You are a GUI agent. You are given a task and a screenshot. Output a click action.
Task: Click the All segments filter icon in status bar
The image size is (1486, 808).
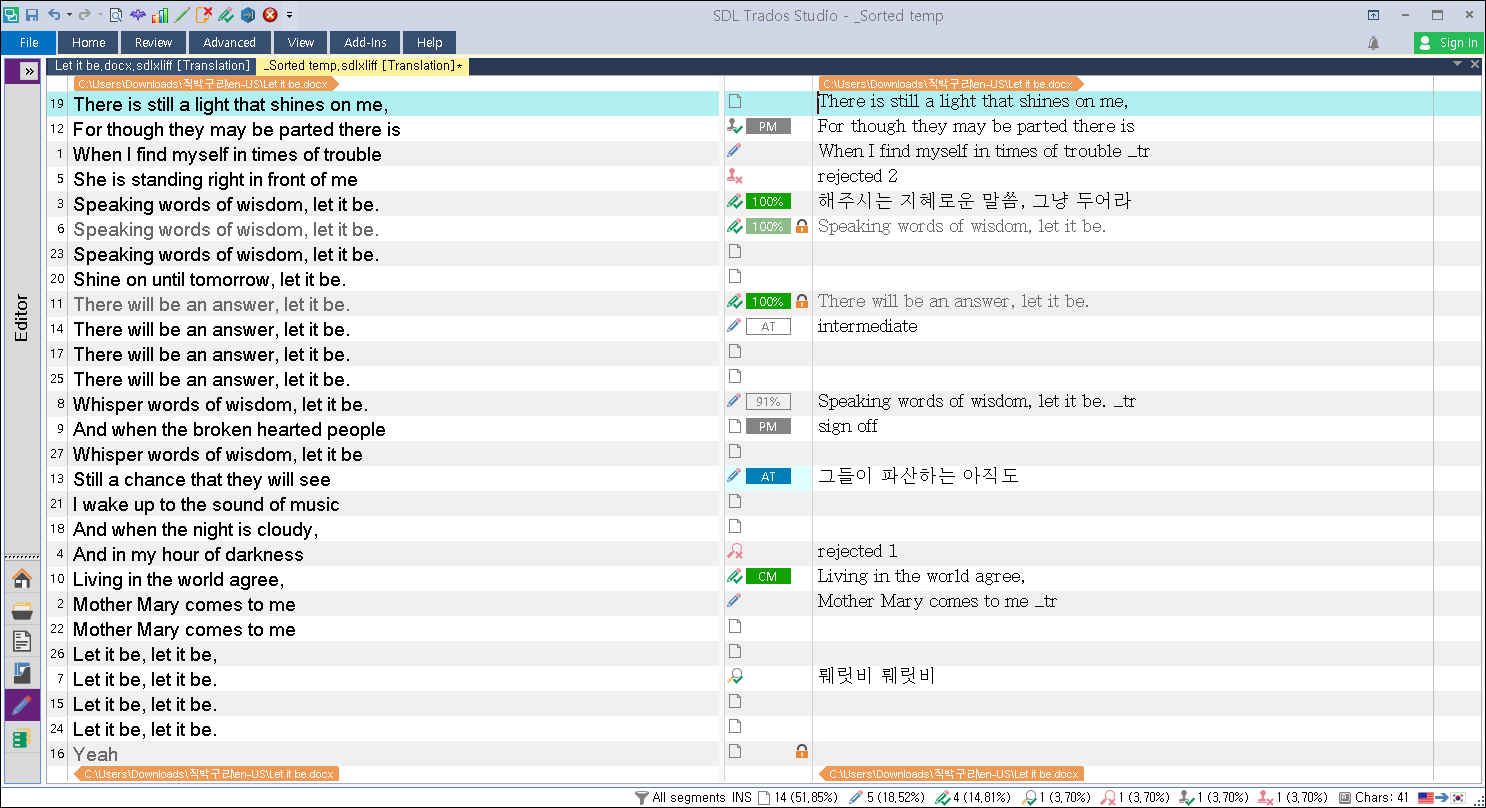pos(641,797)
